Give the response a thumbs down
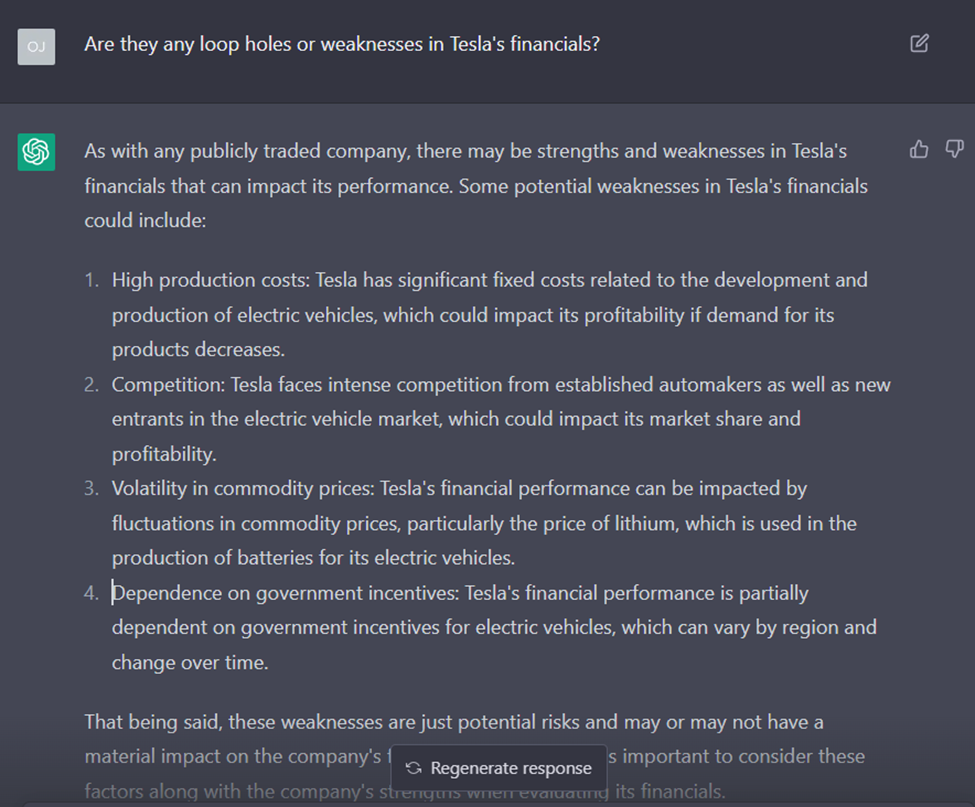This screenshot has height=807, width=975. (954, 149)
